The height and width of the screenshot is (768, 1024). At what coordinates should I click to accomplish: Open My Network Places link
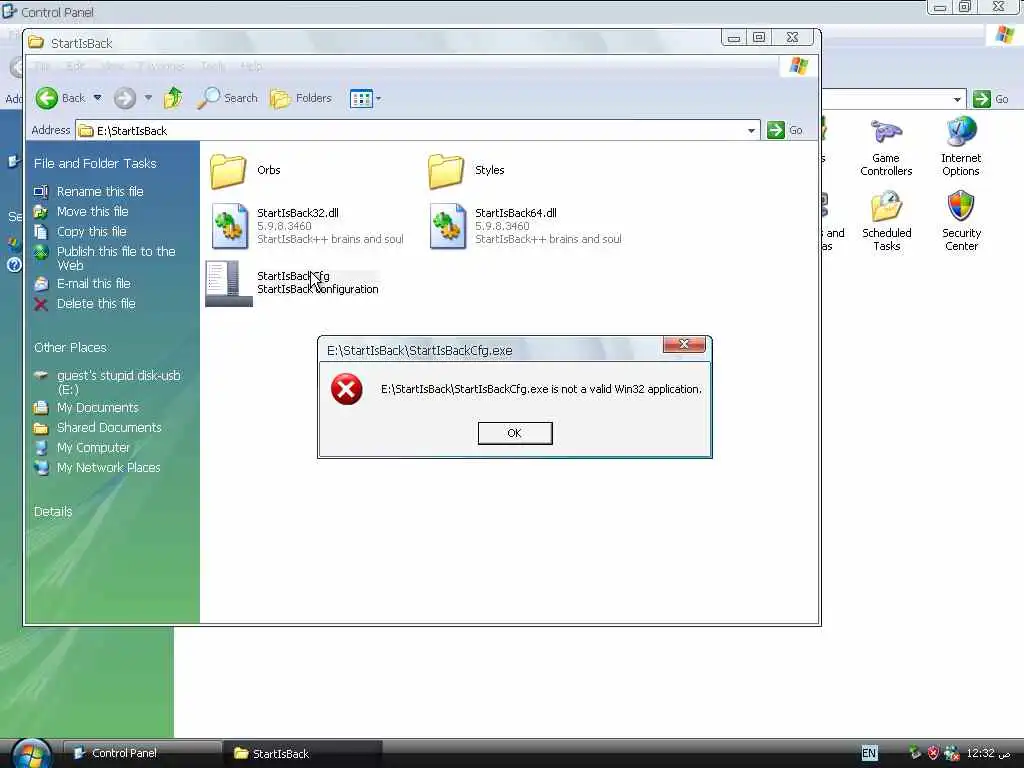pyautogui.click(x=108, y=468)
